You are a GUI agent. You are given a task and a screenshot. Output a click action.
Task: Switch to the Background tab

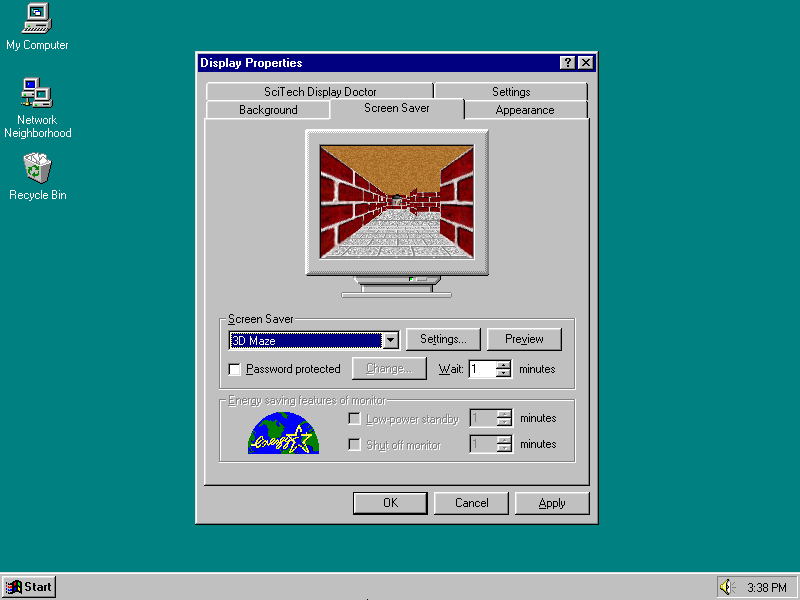[x=268, y=110]
